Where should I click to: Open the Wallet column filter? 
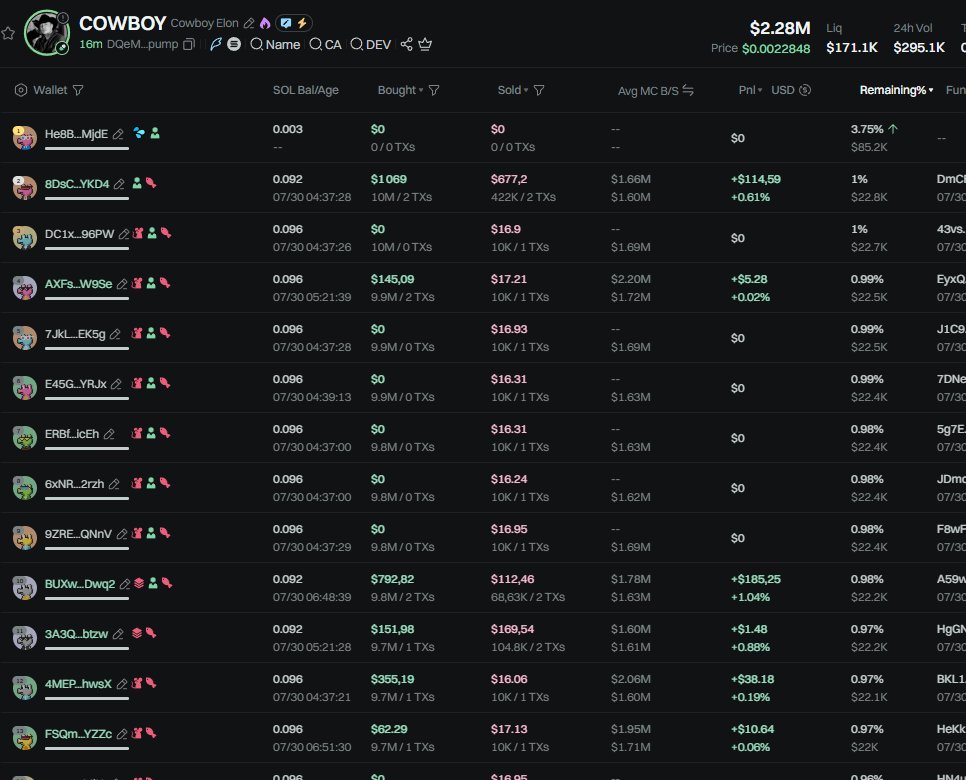tap(78, 90)
